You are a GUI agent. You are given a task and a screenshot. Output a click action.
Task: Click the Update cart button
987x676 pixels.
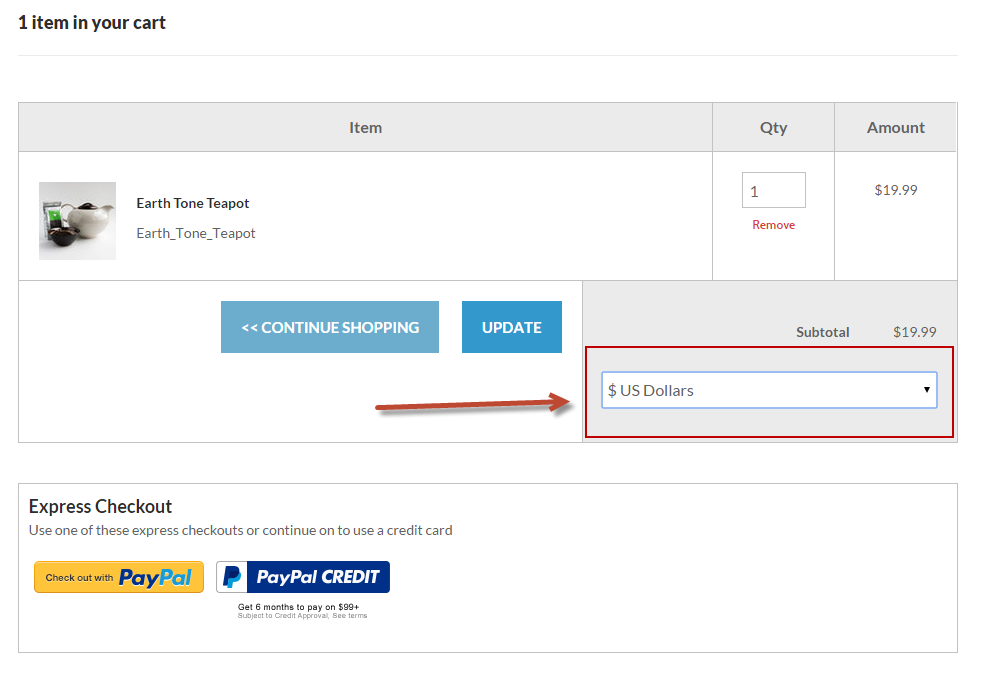(x=512, y=327)
